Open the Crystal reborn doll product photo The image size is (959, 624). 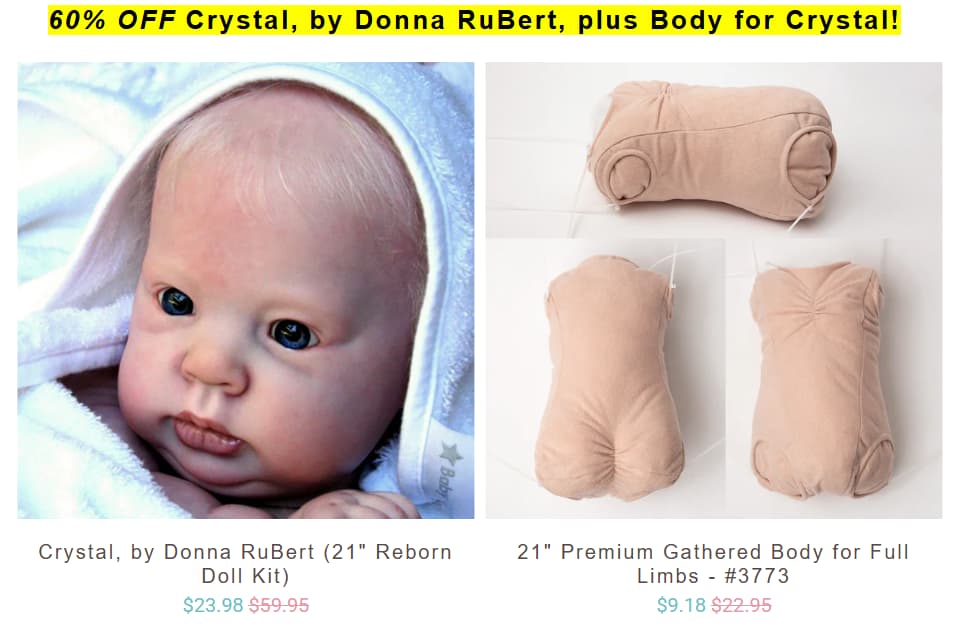pos(245,290)
